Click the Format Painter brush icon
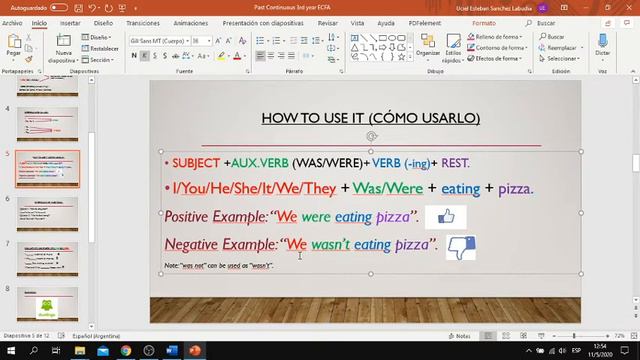640x360 pixels. coord(29,59)
